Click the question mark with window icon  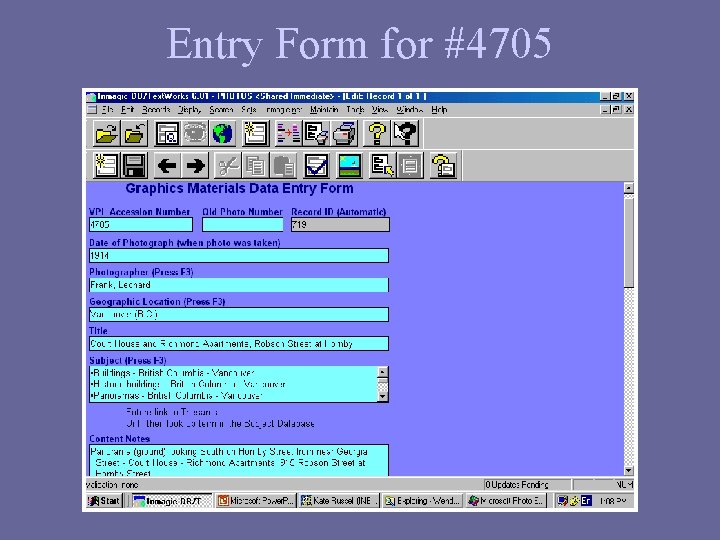coord(443,165)
